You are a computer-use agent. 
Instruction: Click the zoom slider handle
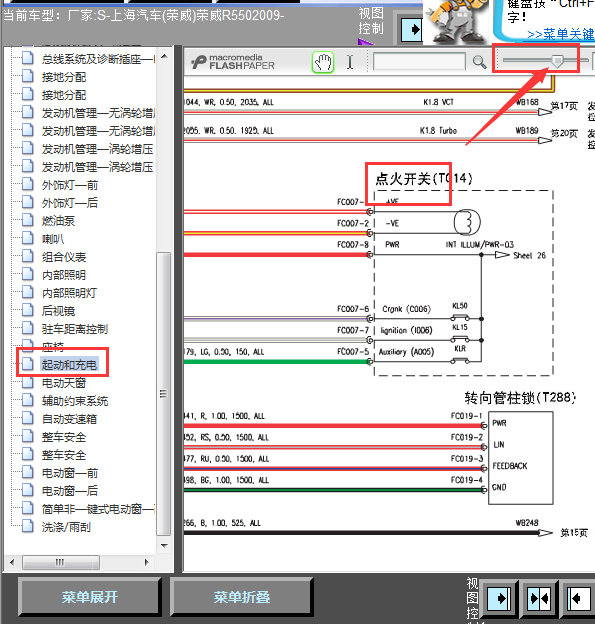point(557,61)
